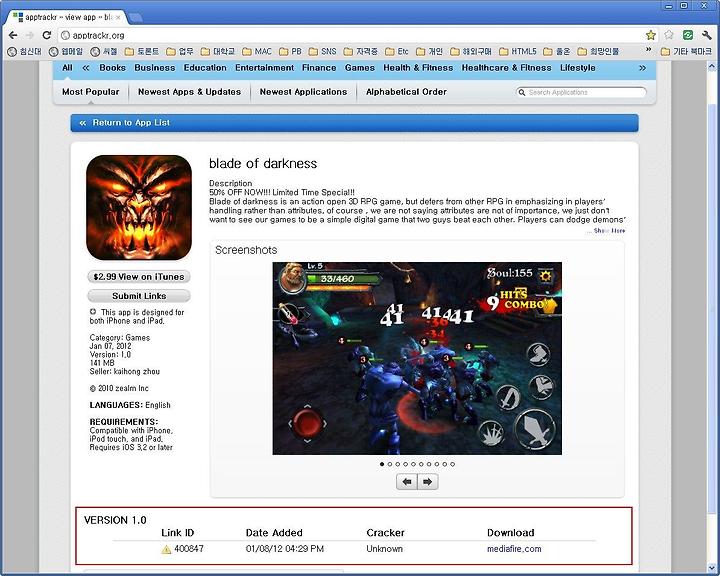Select the Entertainment category
This screenshot has width=720, height=576.
[264, 68]
